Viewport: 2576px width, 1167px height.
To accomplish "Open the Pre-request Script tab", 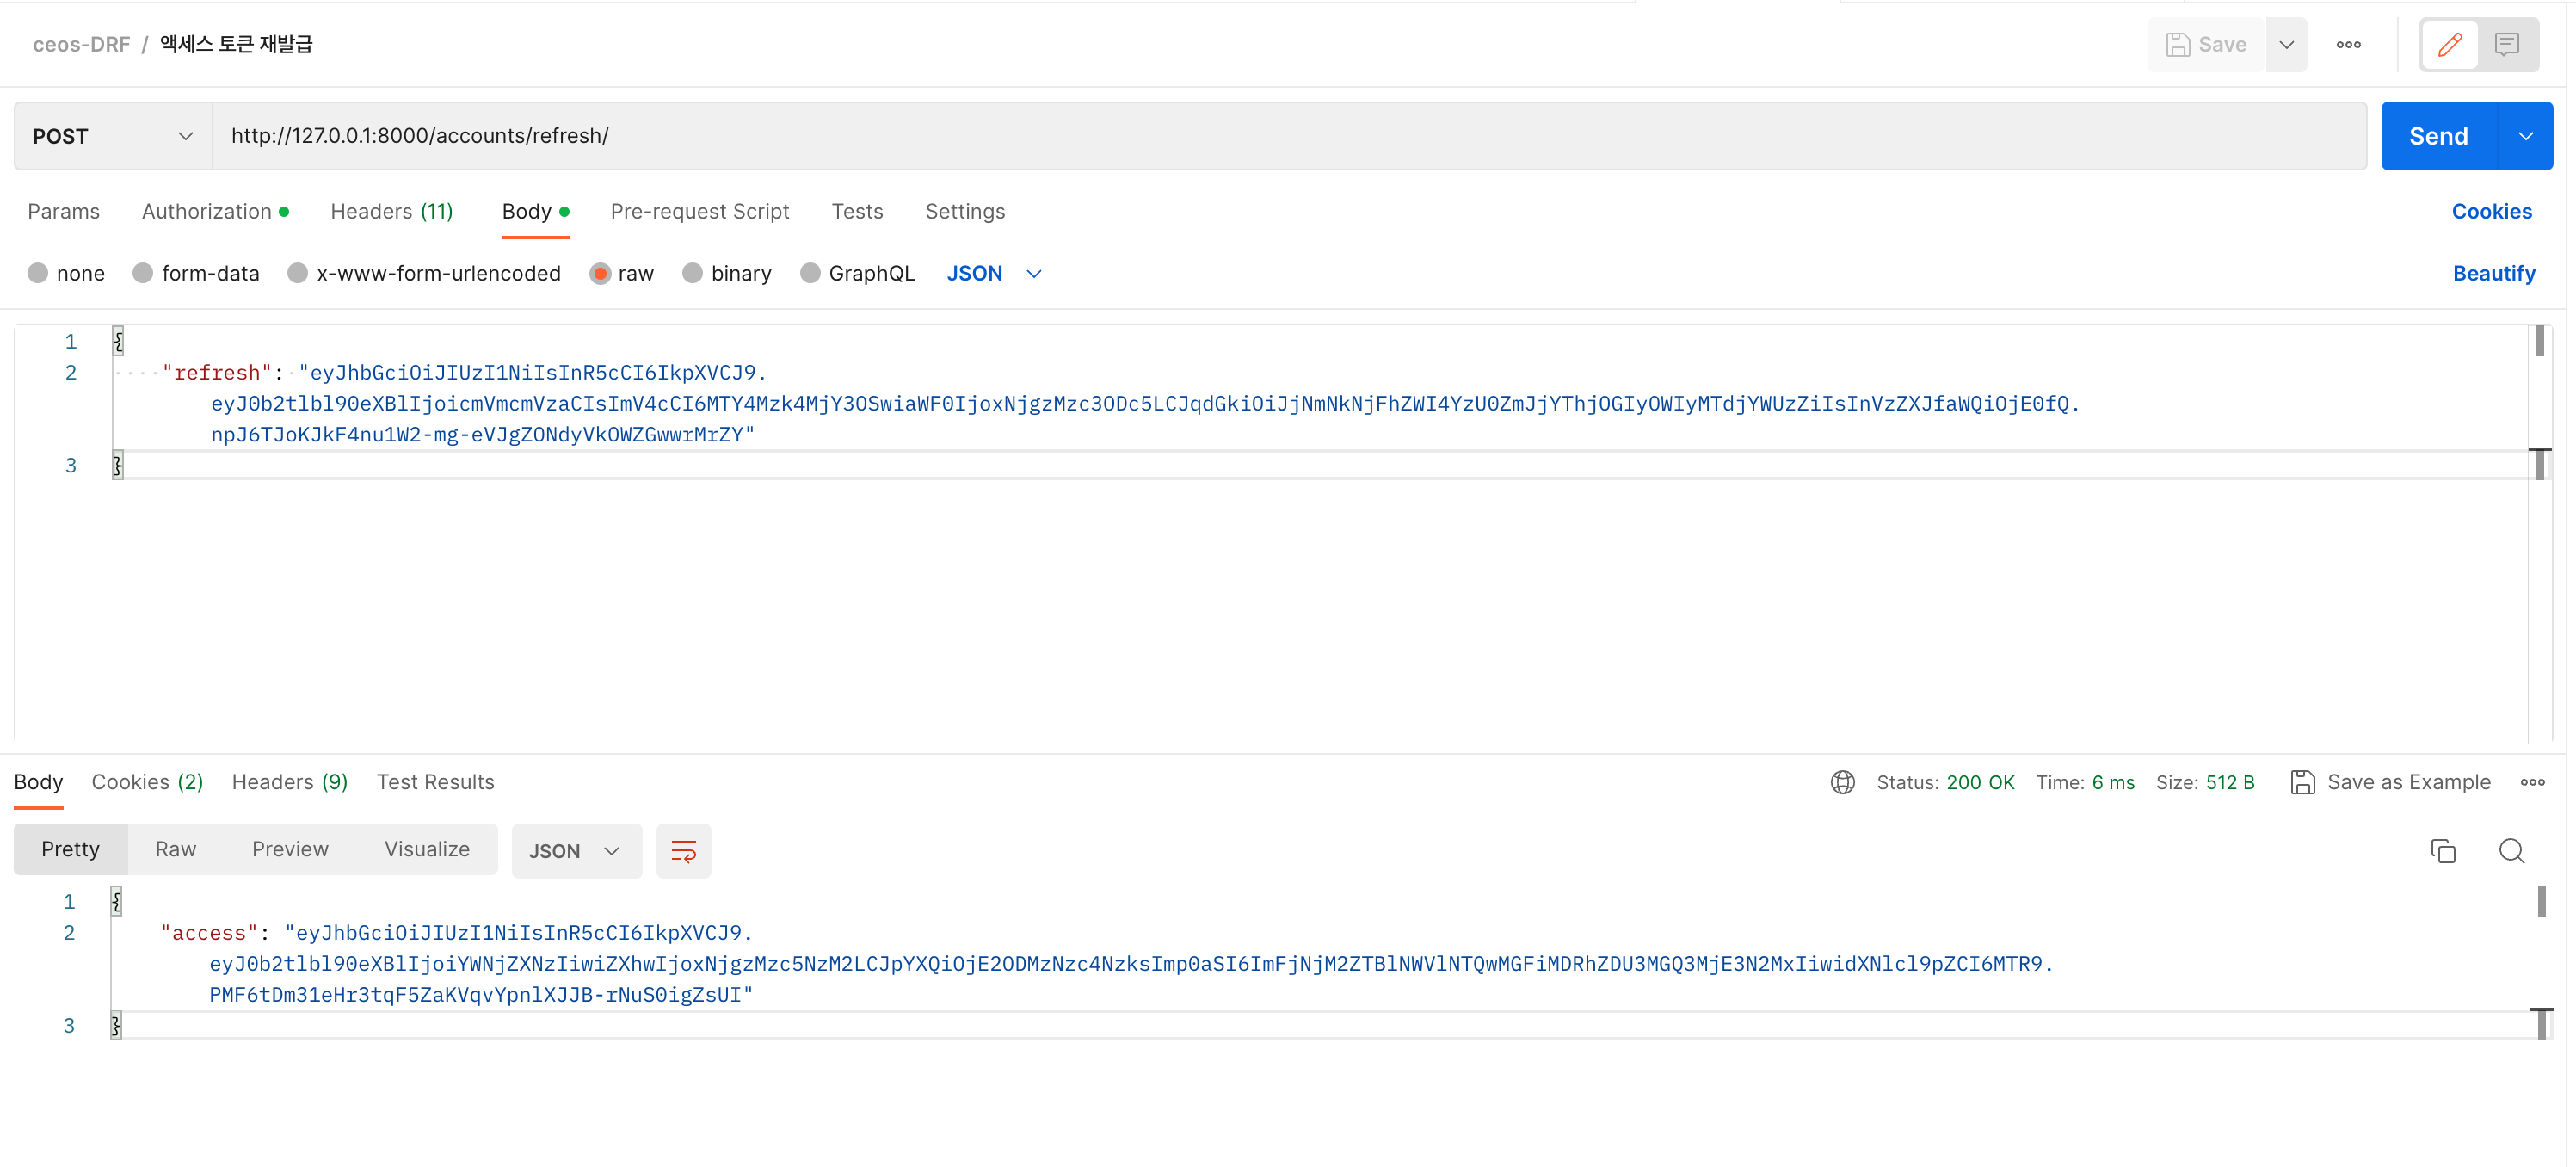I will (x=700, y=211).
